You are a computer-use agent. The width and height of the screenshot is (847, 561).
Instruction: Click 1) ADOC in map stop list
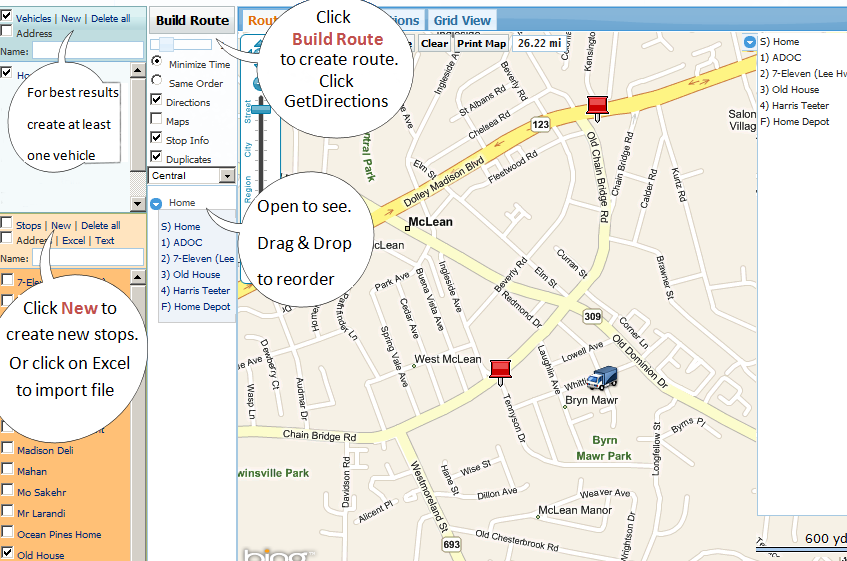780,58
